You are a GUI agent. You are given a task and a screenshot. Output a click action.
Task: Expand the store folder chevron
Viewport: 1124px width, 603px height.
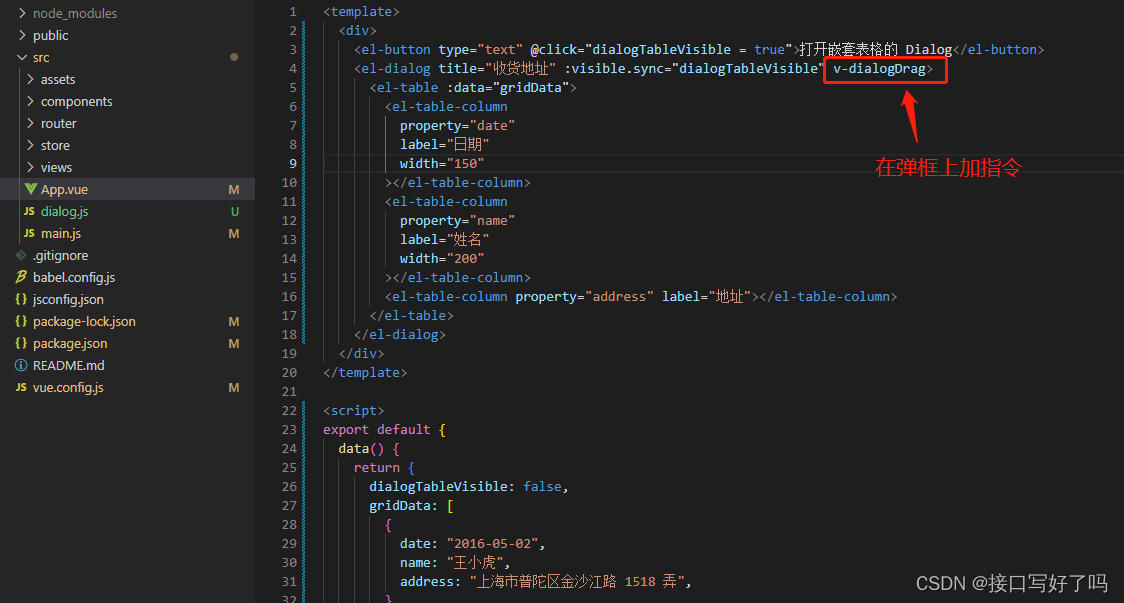coord(30,146)
